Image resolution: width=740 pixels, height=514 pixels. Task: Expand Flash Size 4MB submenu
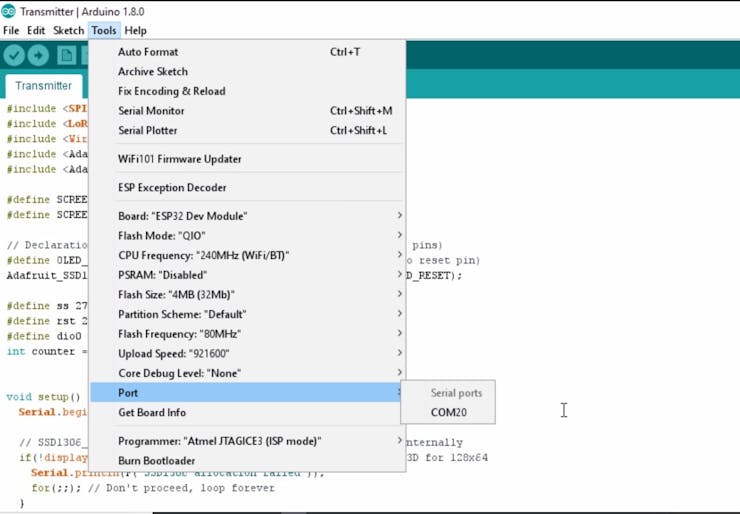247,295
